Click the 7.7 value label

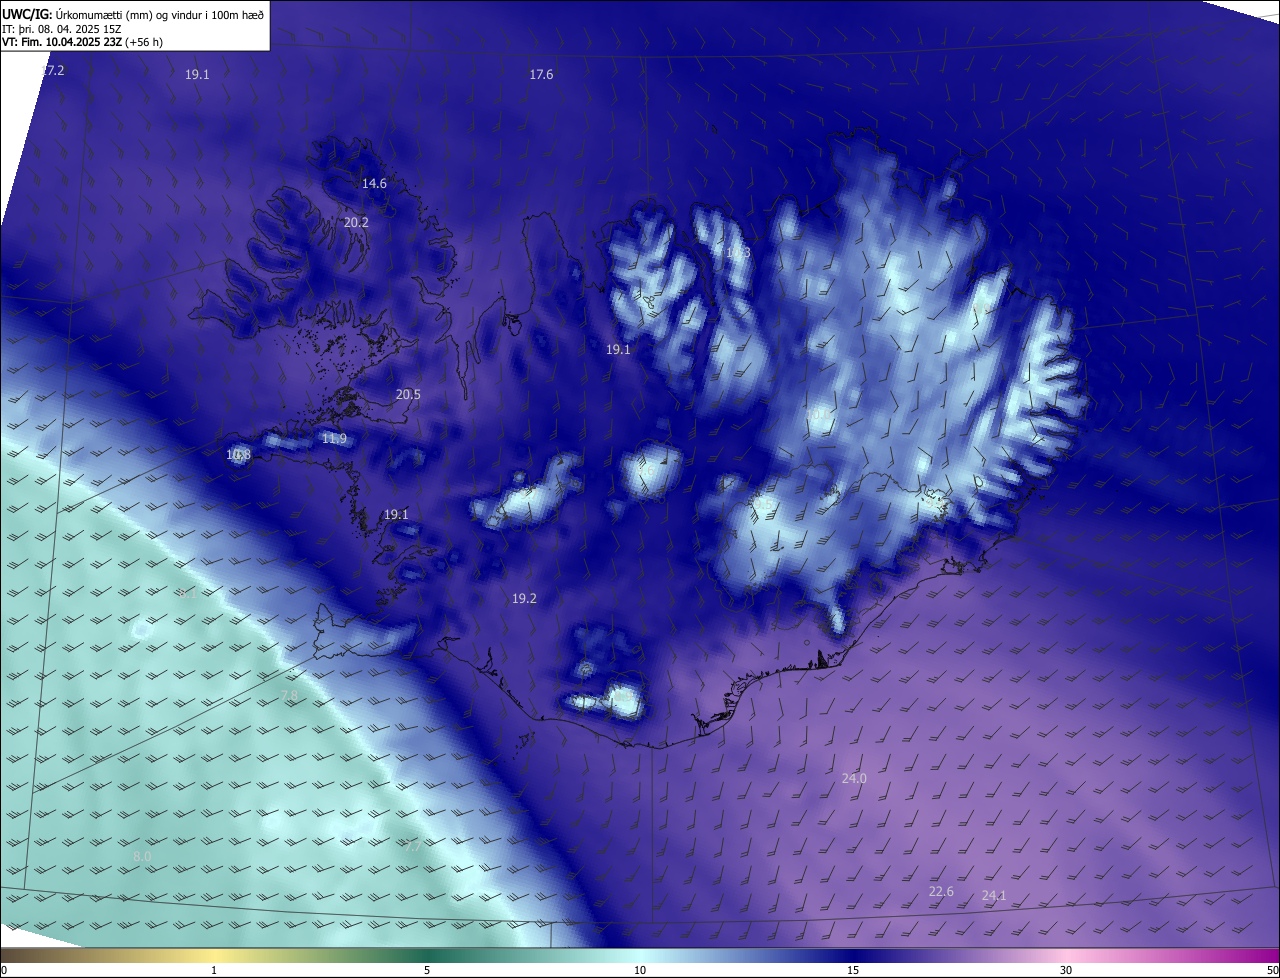point(413,847)
